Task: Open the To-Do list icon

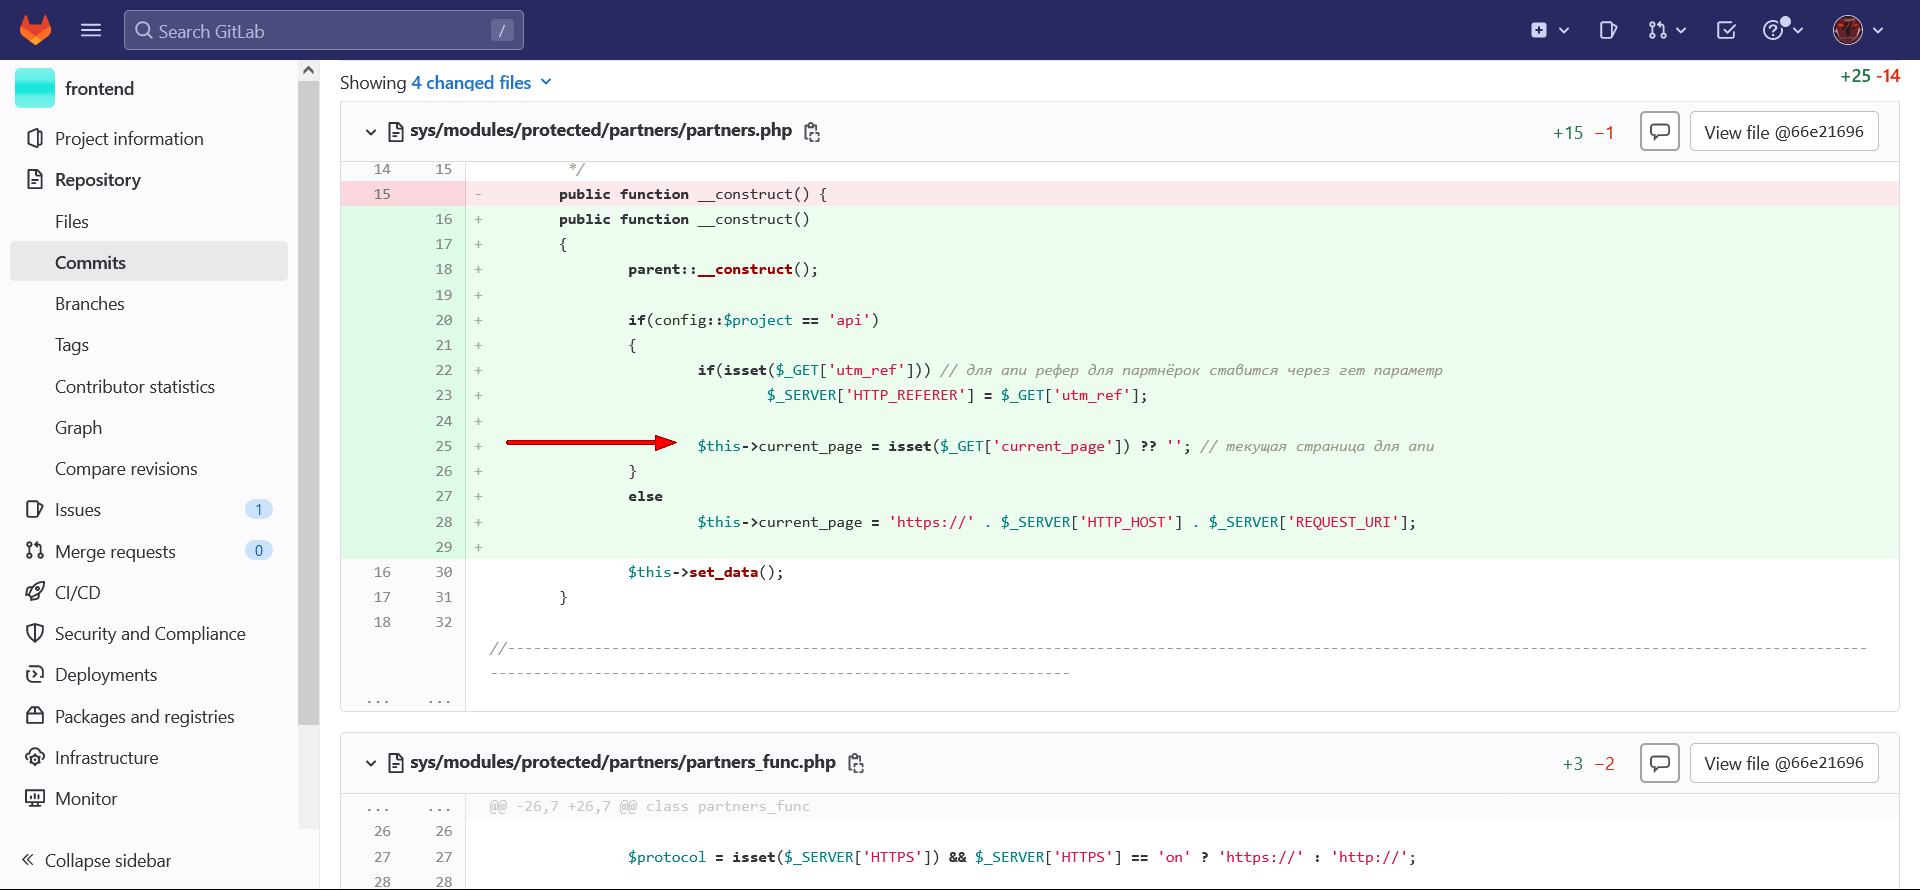Action: (1726, 30)
